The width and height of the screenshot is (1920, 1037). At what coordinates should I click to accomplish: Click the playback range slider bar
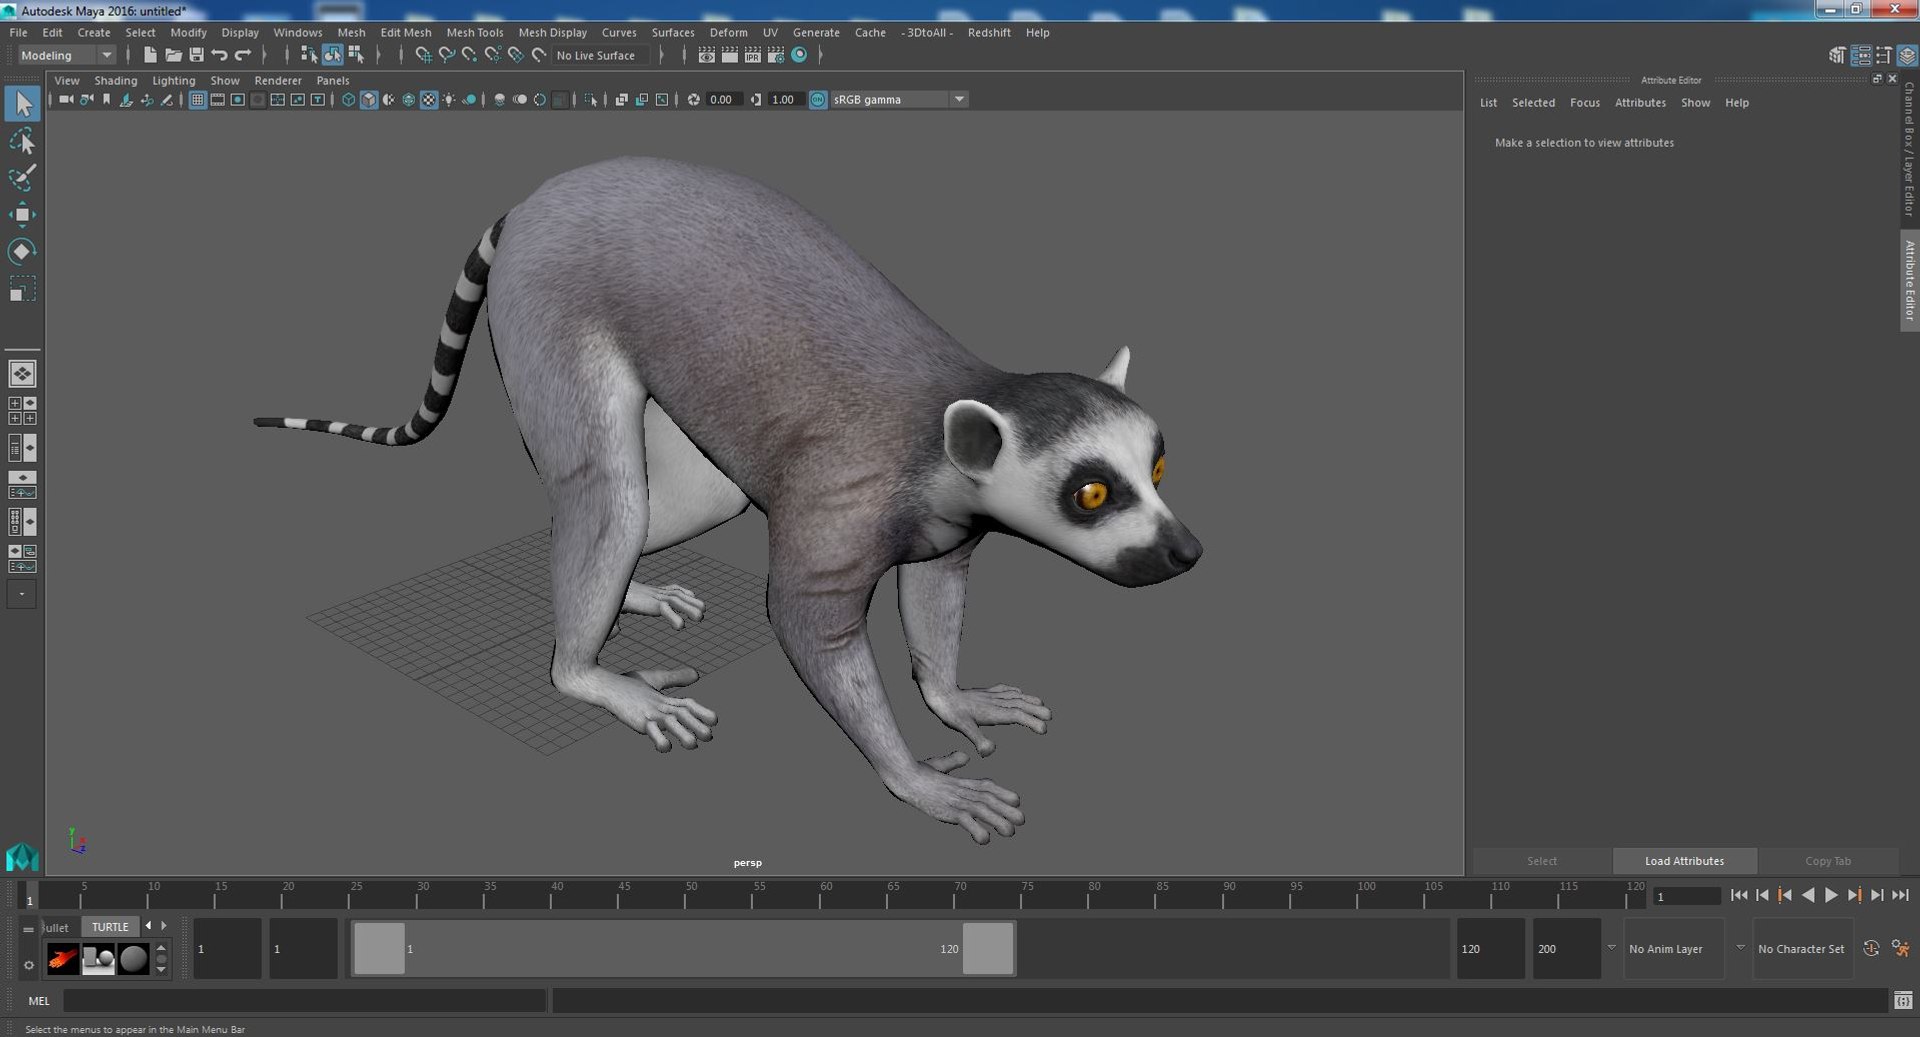pos(684,948)
